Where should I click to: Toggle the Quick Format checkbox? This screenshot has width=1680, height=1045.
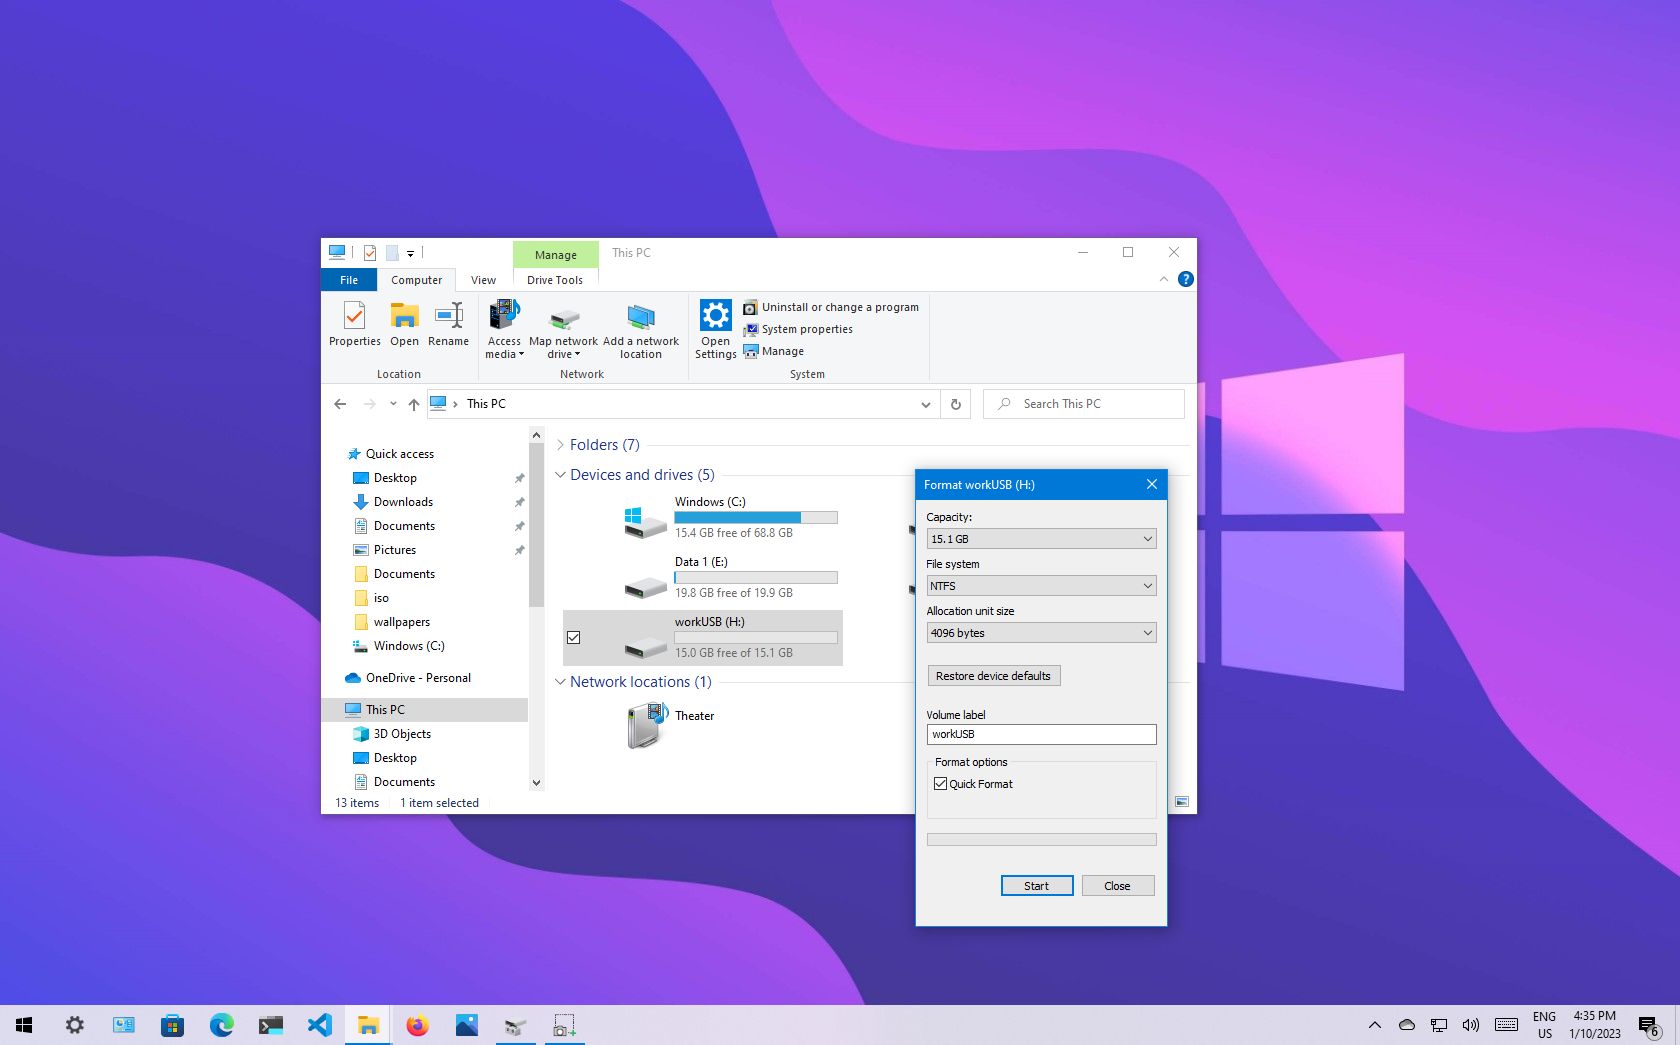(940, 784)
